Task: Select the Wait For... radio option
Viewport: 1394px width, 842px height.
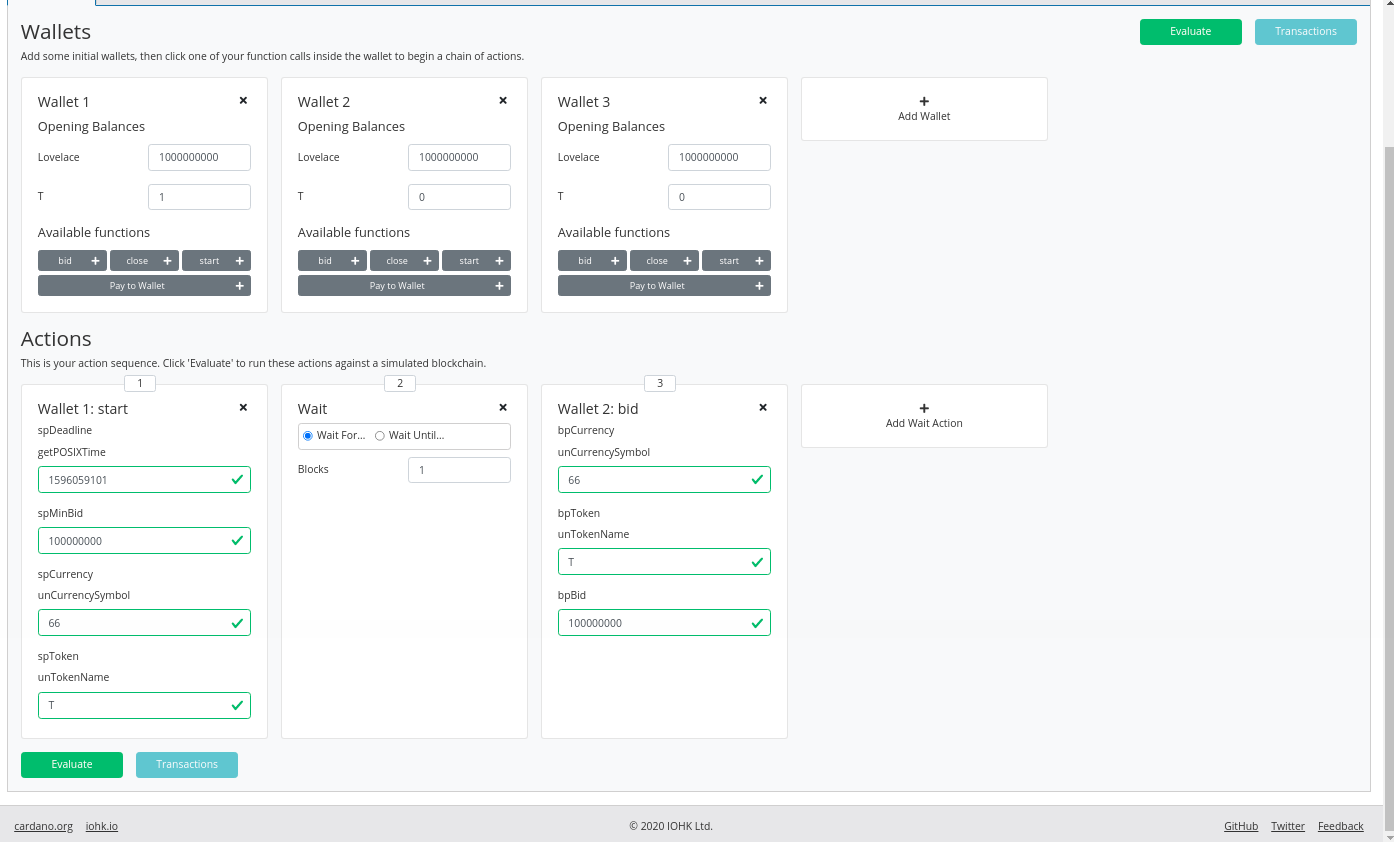Action: coord(308,436)
